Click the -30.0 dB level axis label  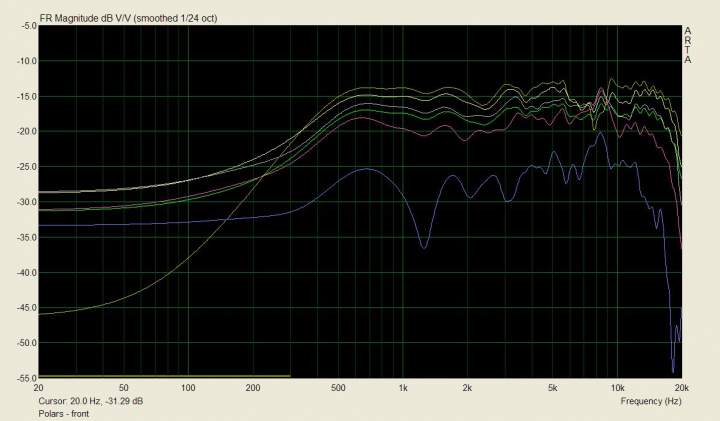(20, 202)
